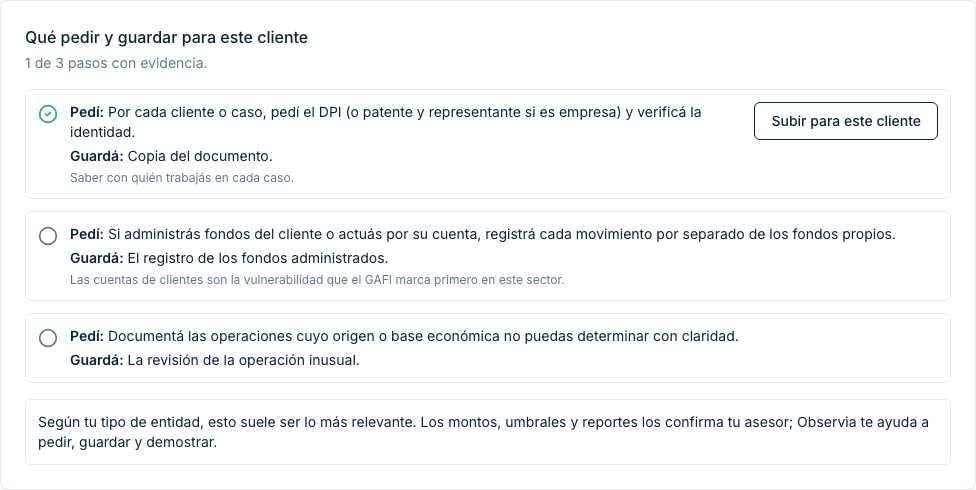Click the 'Pedí: Por cada cliente o caso' text
Screen dimensions: 976x490
pyautogui.click(x=386, y=122)
